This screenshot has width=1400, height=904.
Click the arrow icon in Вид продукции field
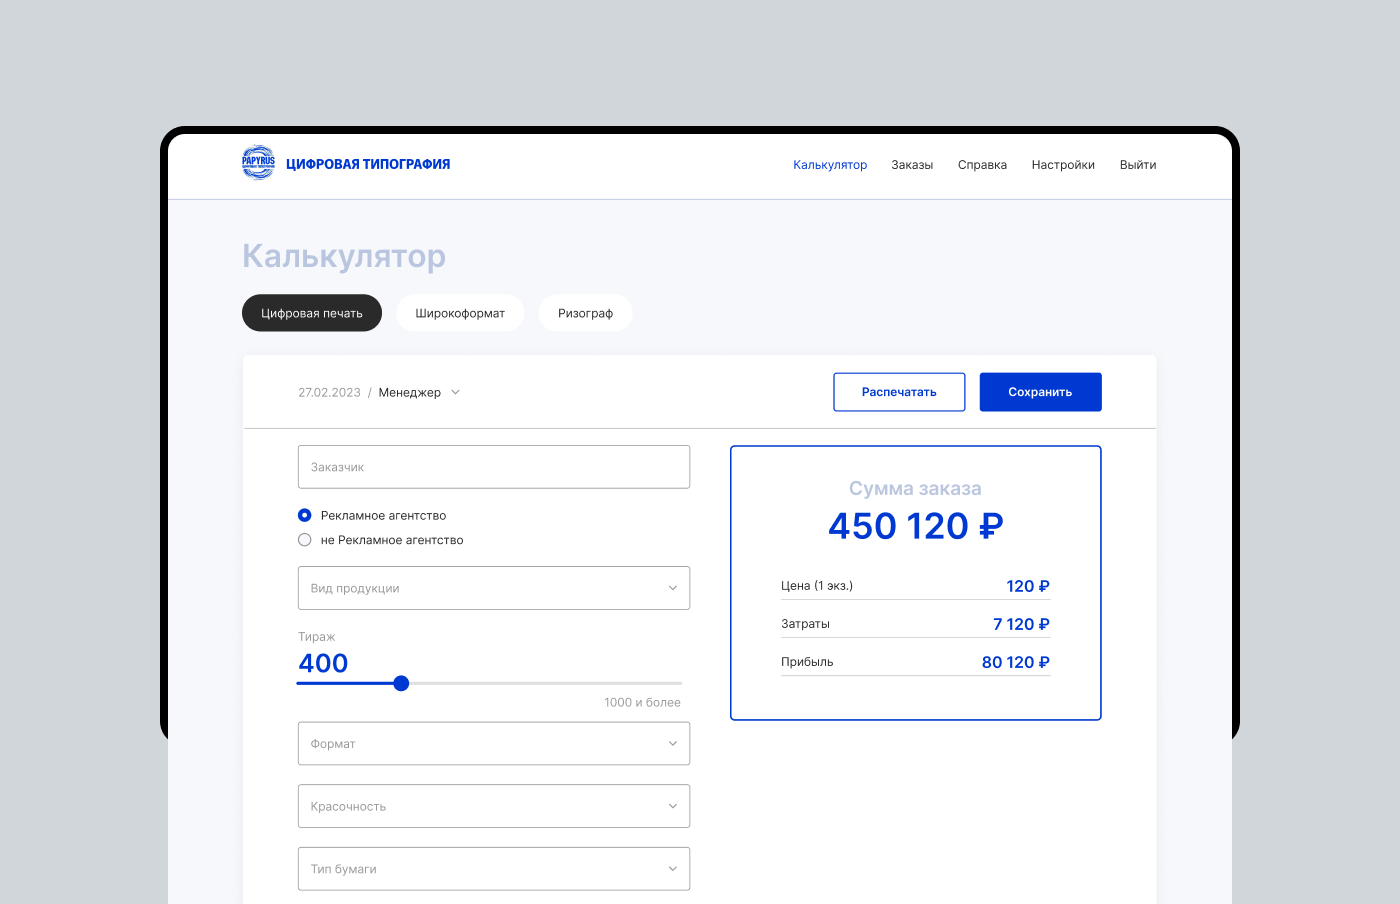click(672, 588)
